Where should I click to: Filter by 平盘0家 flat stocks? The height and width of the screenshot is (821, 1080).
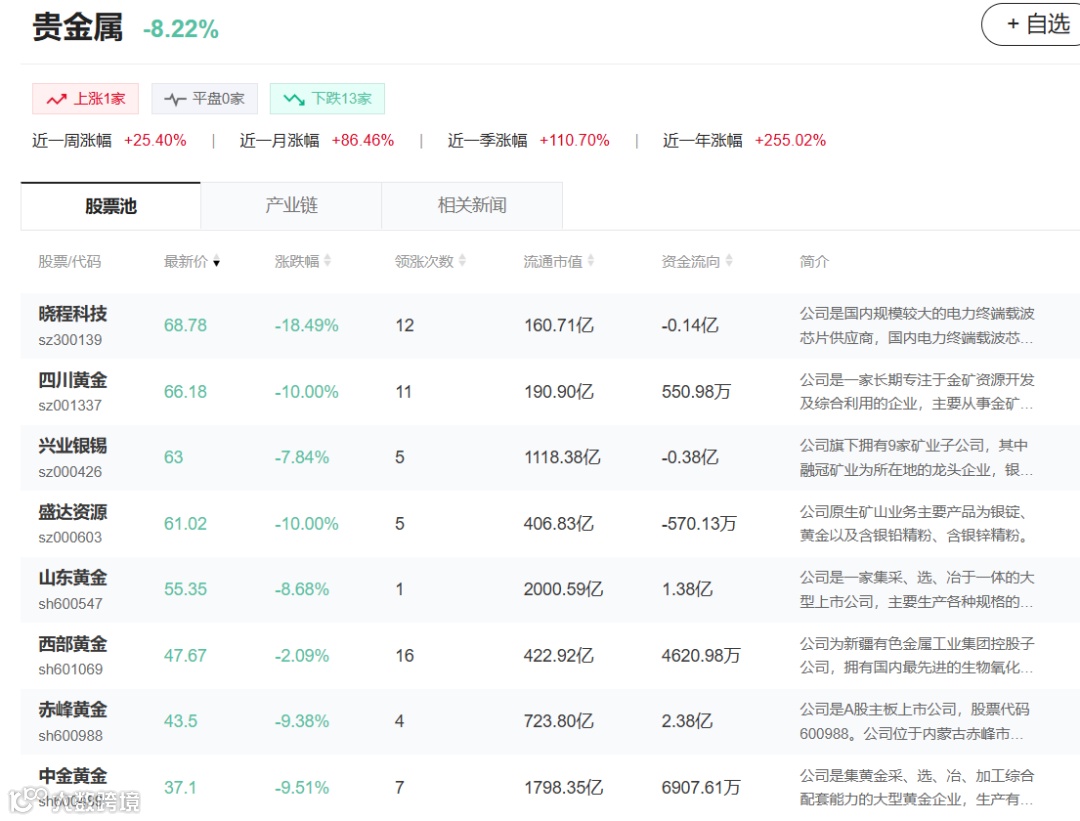pos(205,98)
